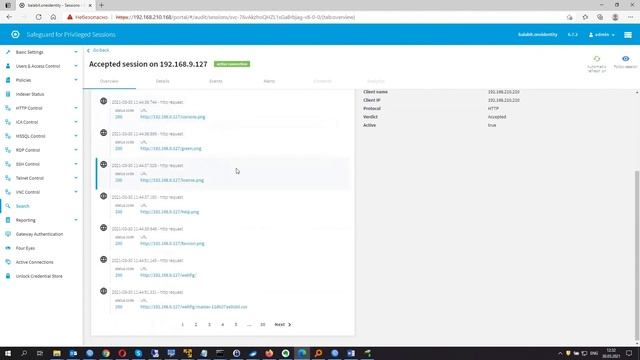Open the help.png request URL link
This screenshot has height=360, width=640.
169,212
